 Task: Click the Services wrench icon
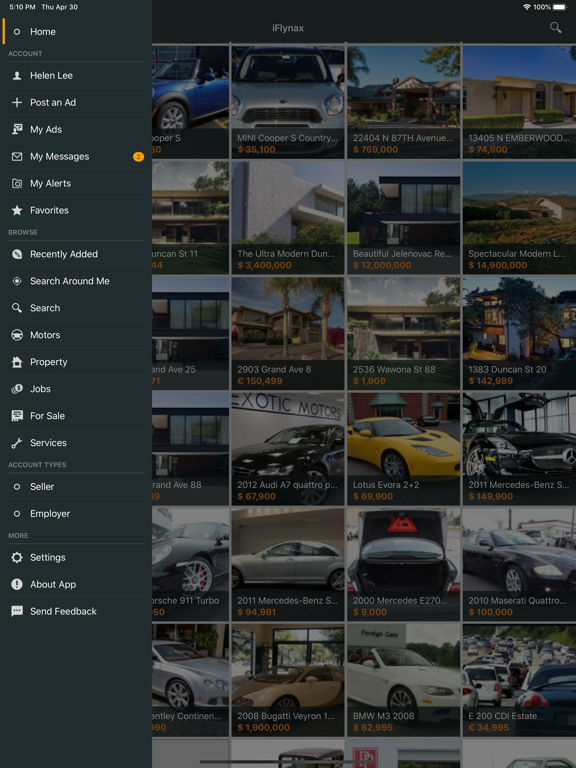(17, 443)
